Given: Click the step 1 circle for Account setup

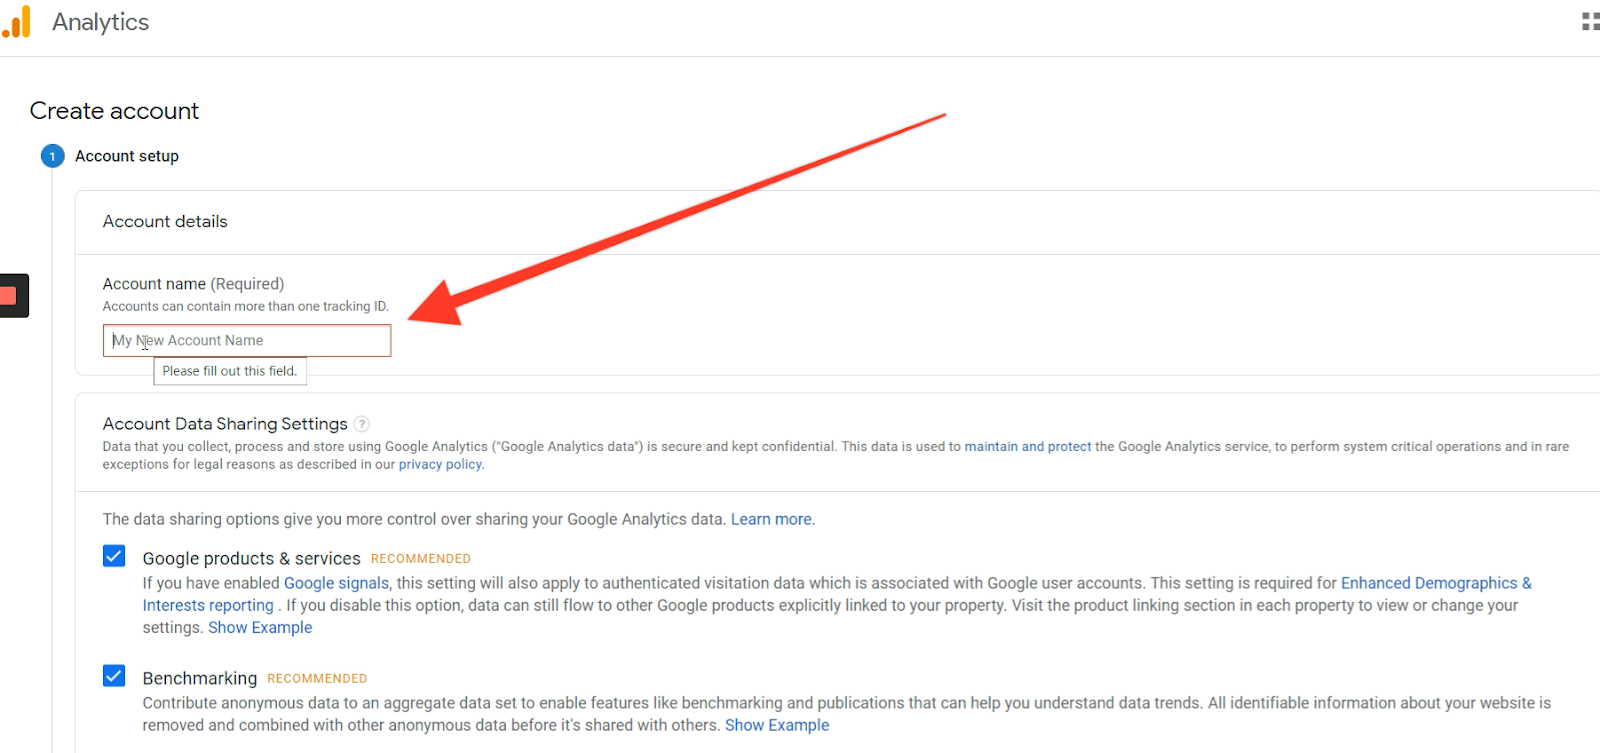Looking at the screenshot, I should coord(52,156).
